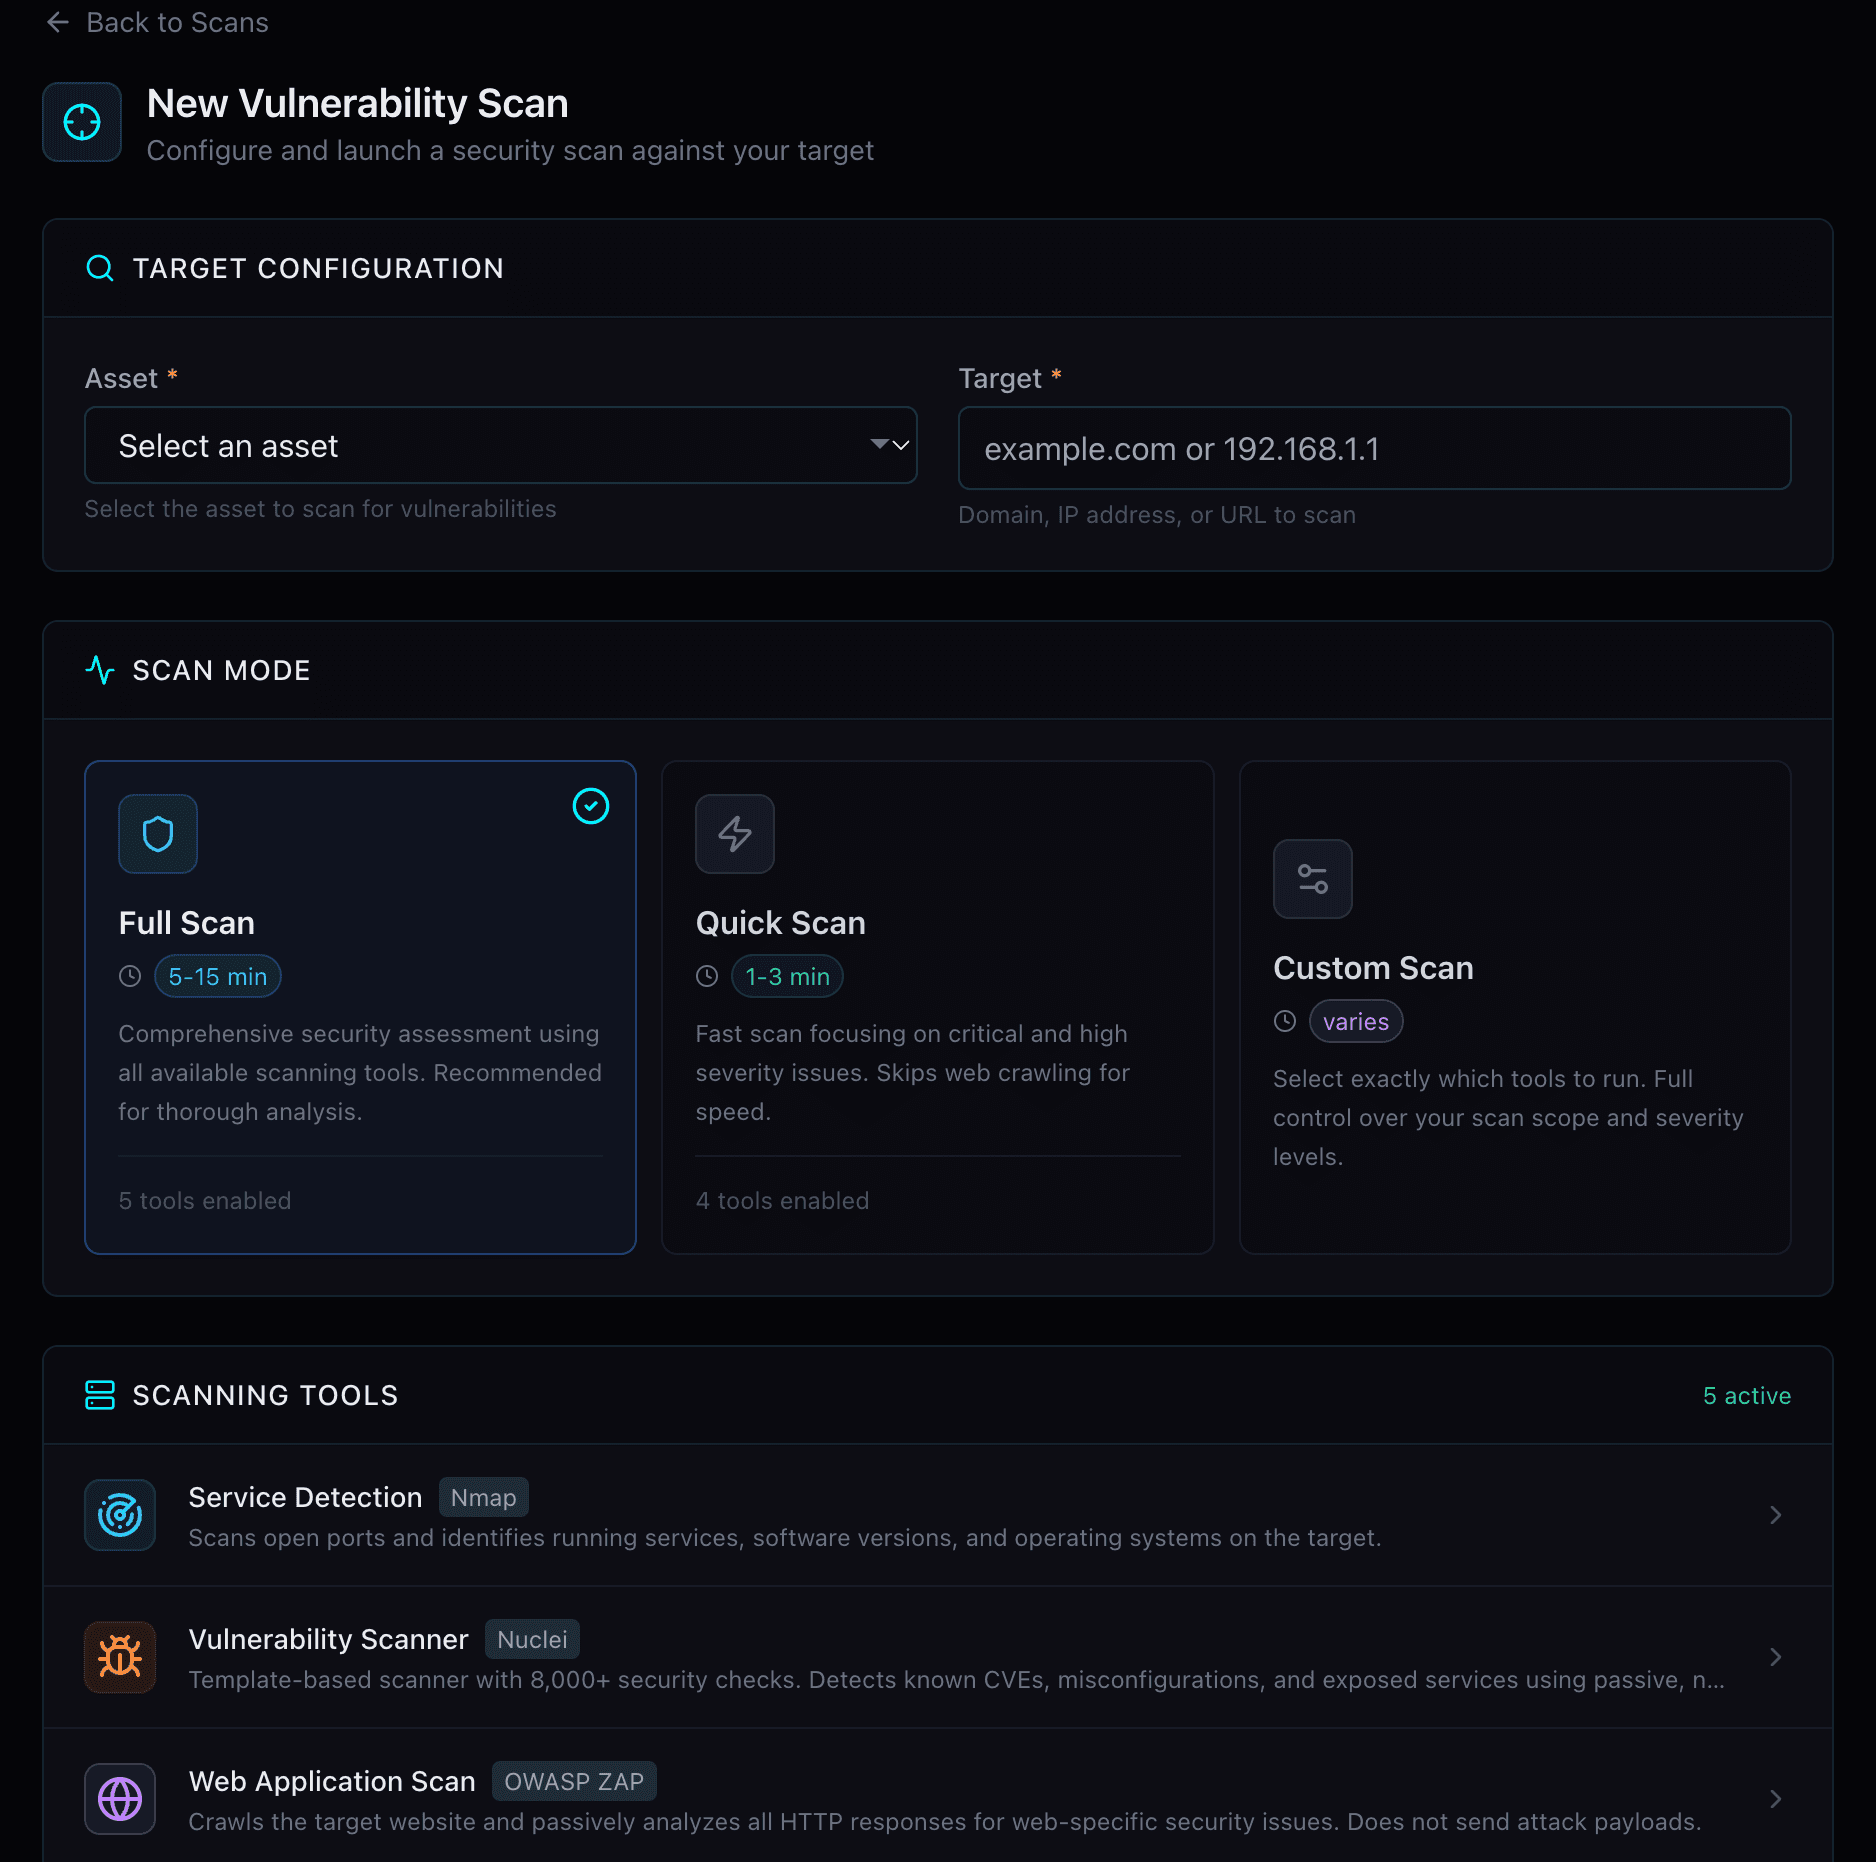
Task: Click the Nmap radar icon beside Service Detection
Action: click(x=120, y=1514)
